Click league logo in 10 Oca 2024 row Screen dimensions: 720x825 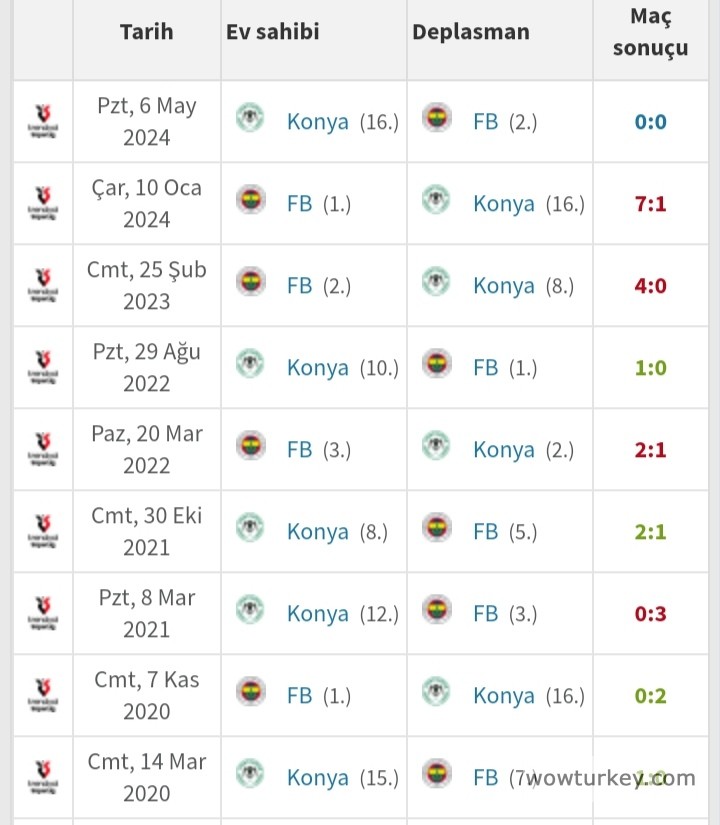click(x=43, y=204)
